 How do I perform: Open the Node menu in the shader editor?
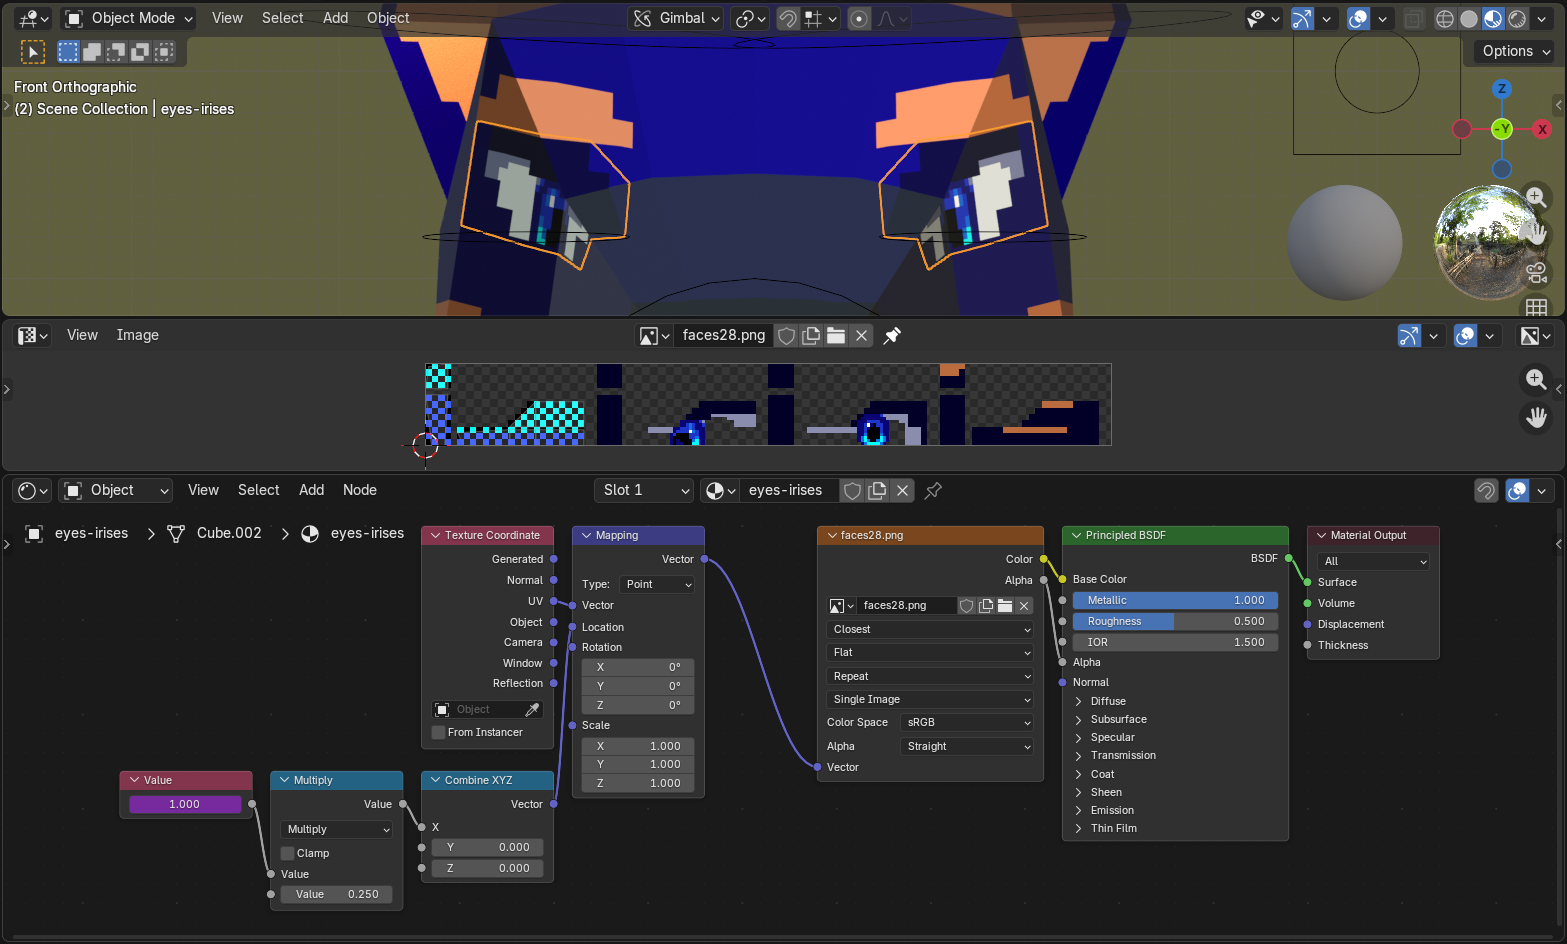[359, 490]
